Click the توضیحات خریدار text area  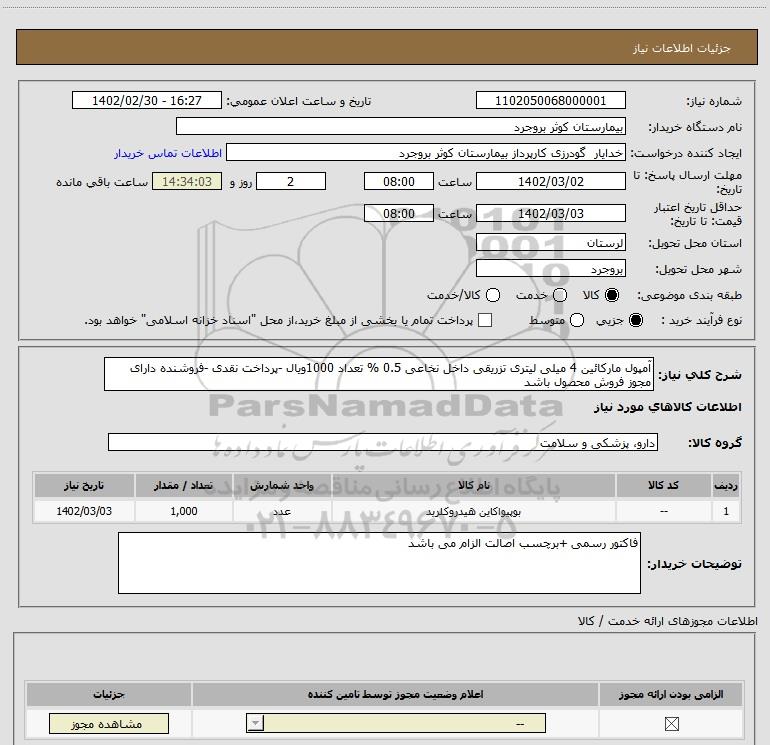(379, 563)
